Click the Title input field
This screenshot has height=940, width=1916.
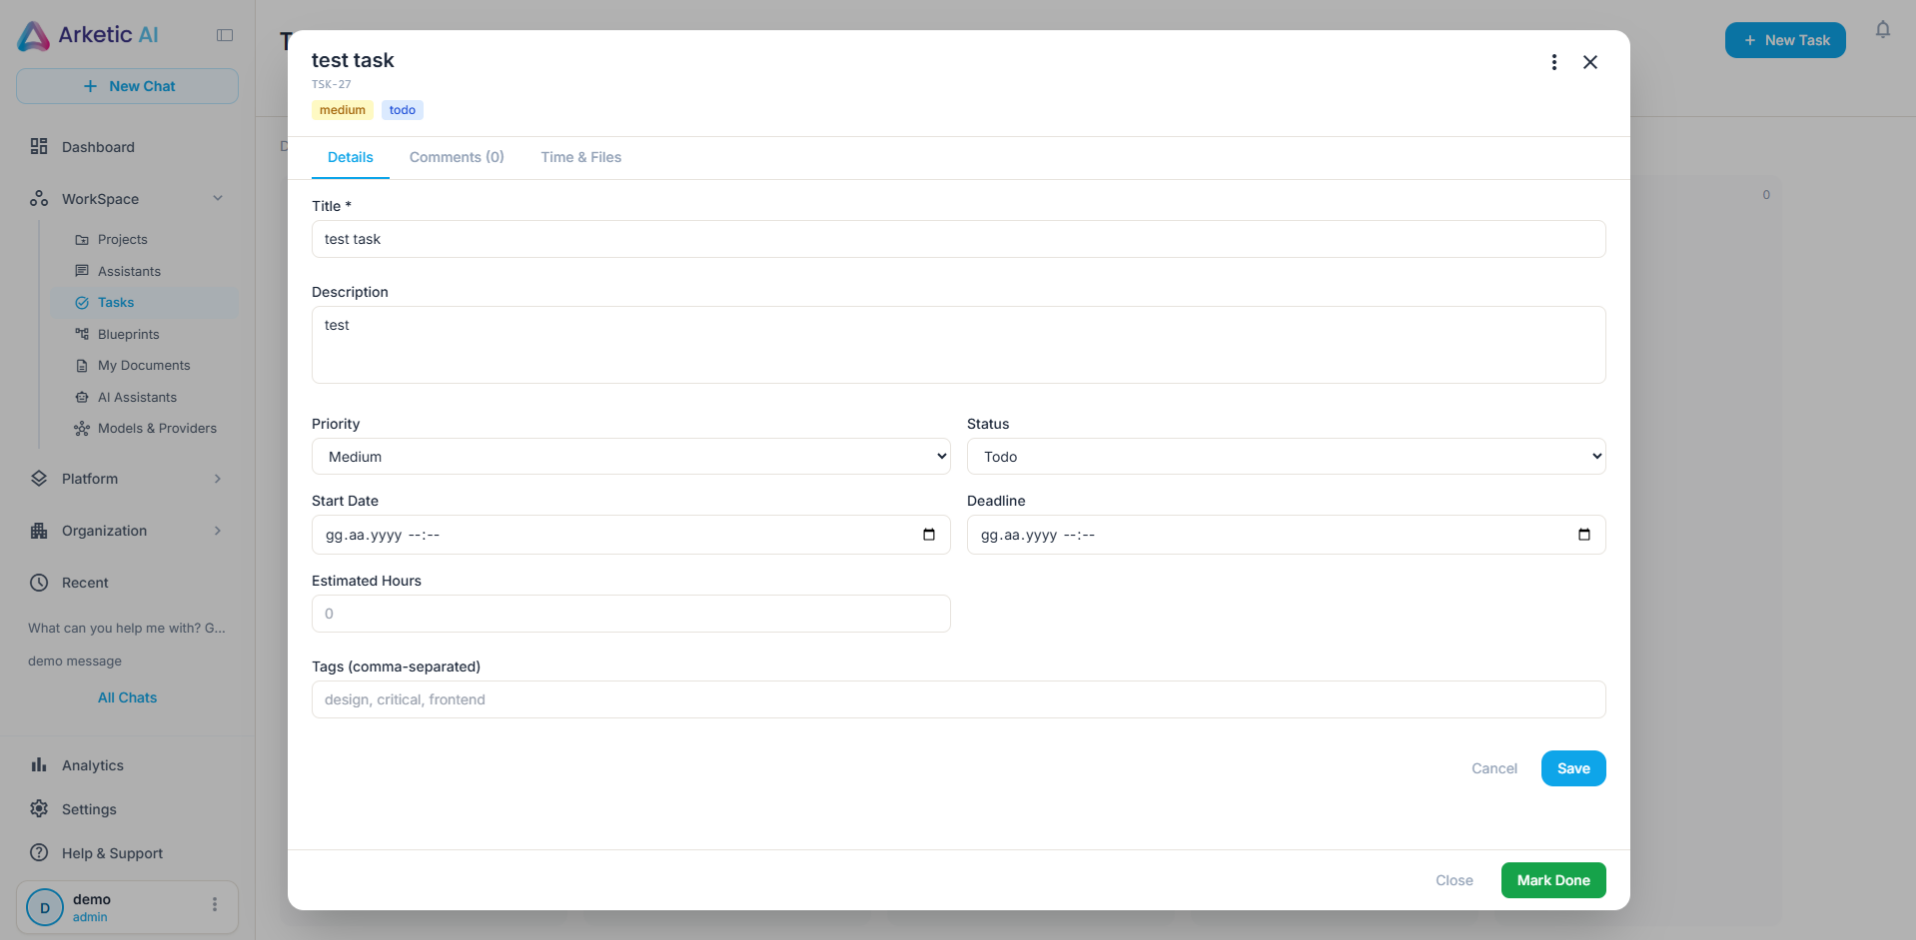click(958, 239)
